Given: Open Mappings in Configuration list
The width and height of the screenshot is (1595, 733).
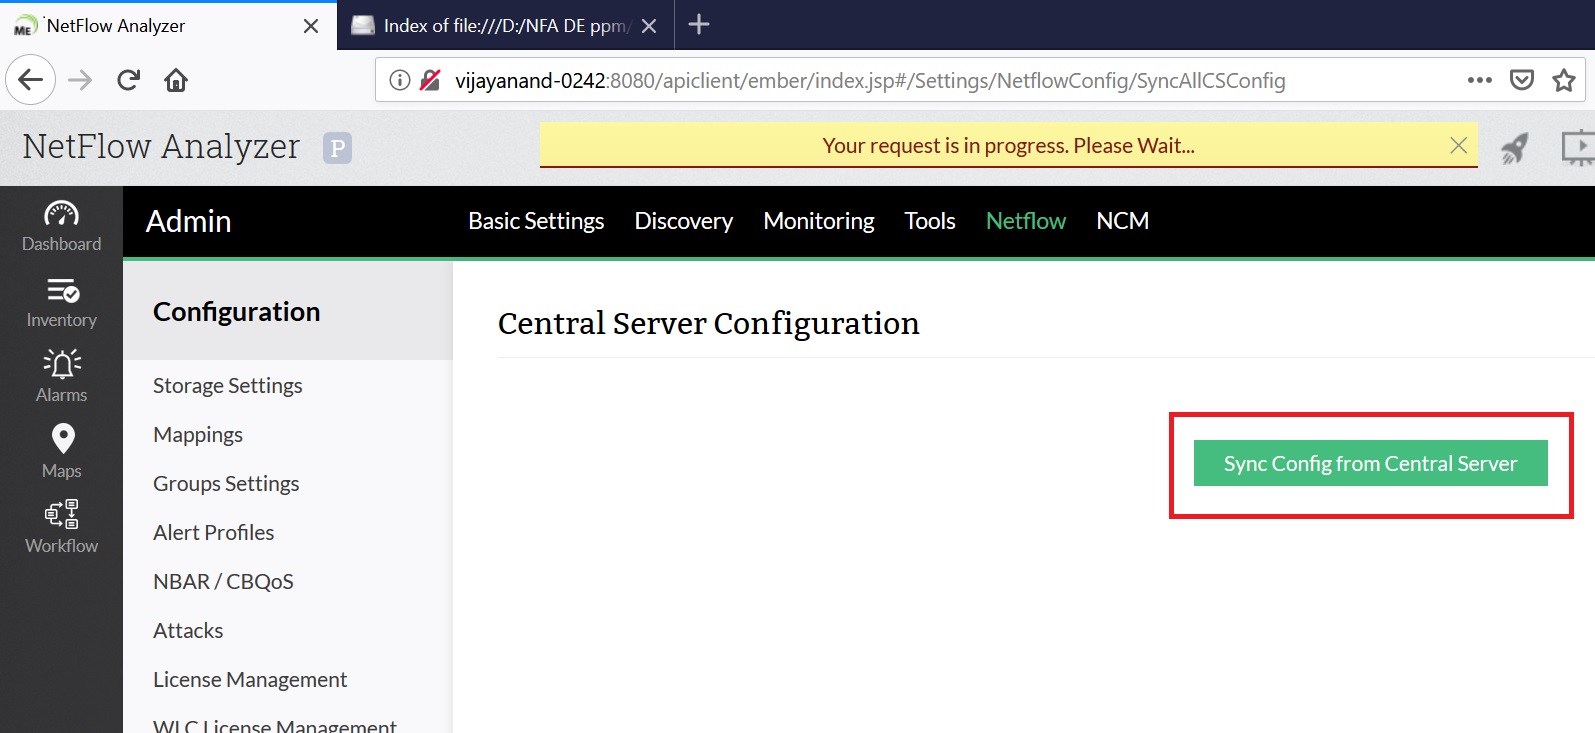Looking at the screenshot, I should [x=198, y=435].
